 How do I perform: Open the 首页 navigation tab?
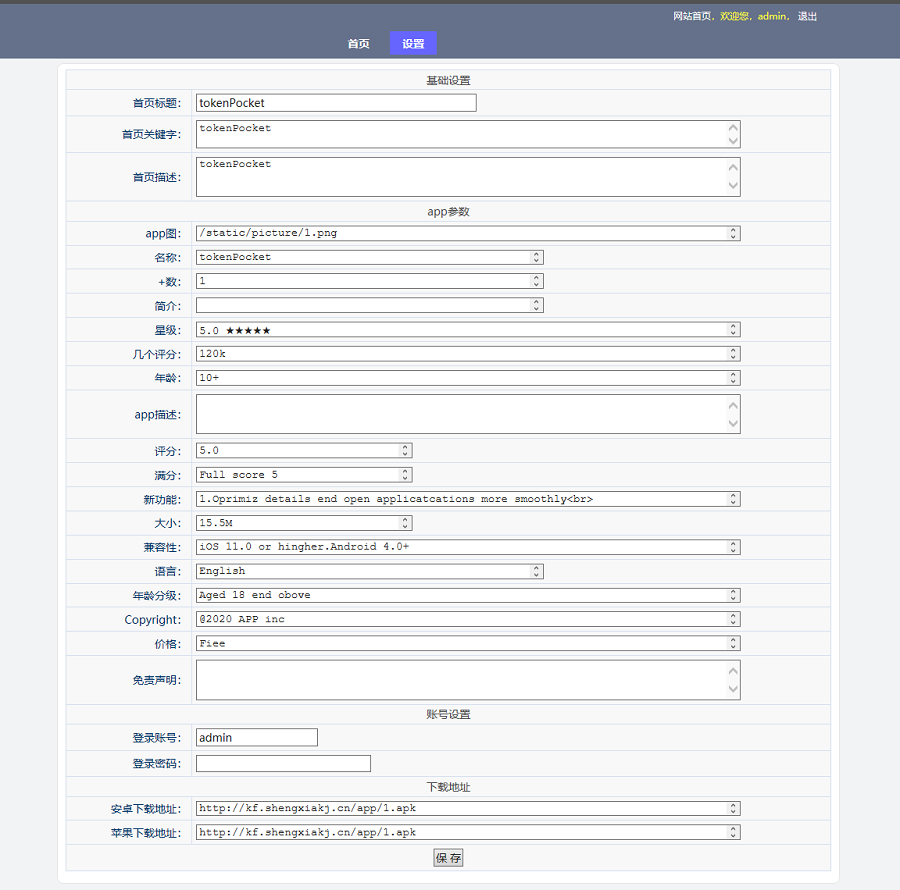358,44
